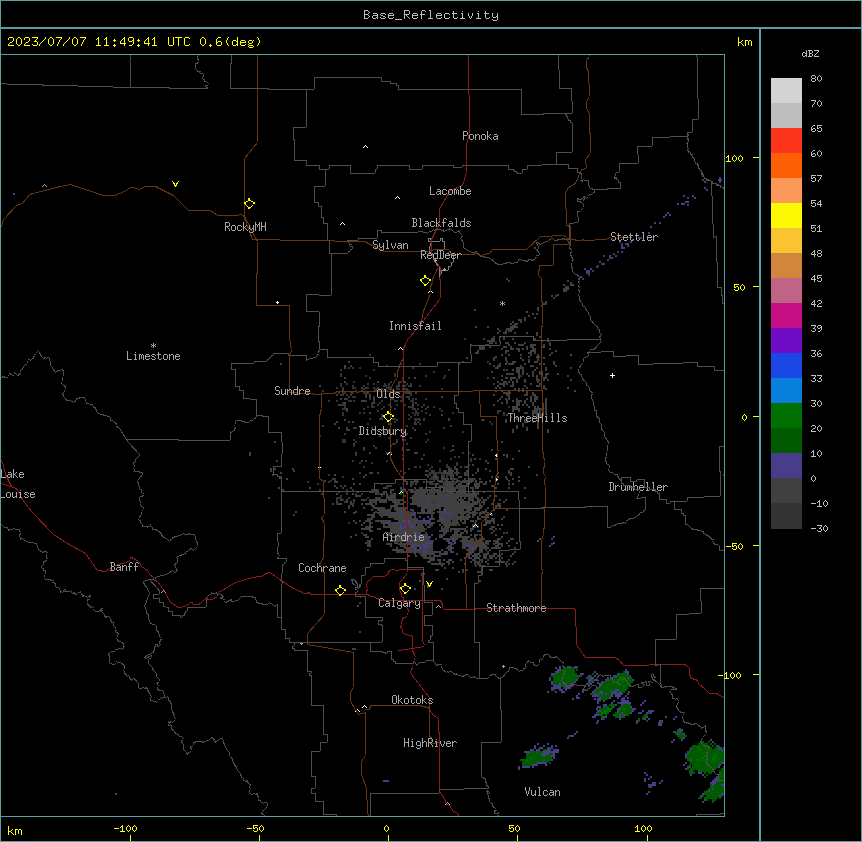The image size is (862, 842).
Task: Select the Drumheller label
Action: (x=638, y=487)
